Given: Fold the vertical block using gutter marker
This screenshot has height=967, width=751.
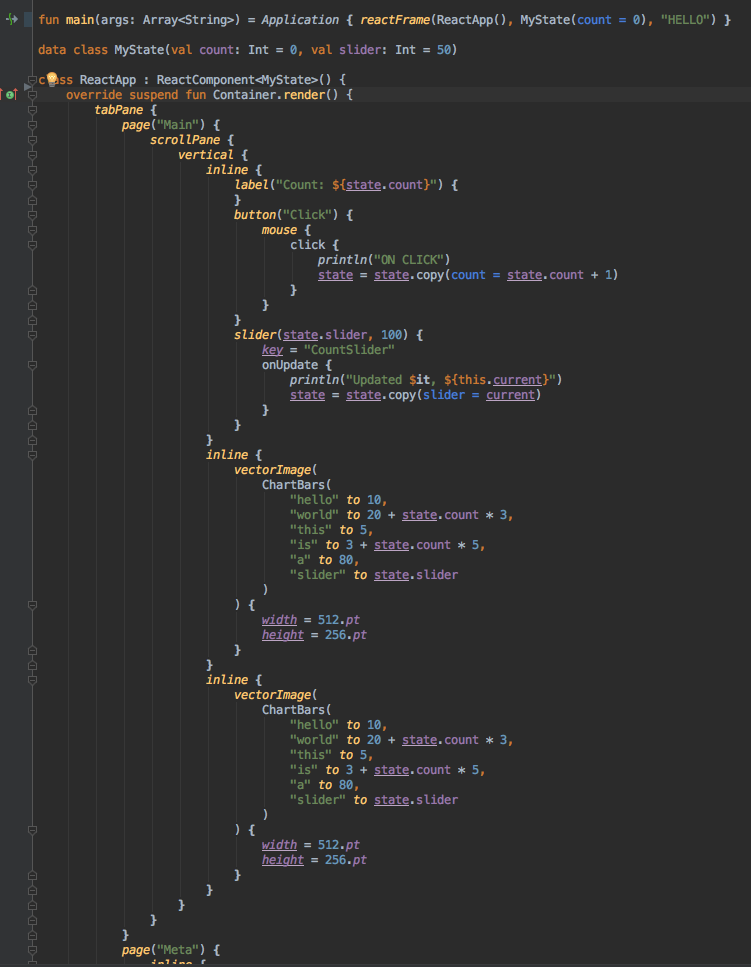Looking at the screenshot, I should coord(32,155).
